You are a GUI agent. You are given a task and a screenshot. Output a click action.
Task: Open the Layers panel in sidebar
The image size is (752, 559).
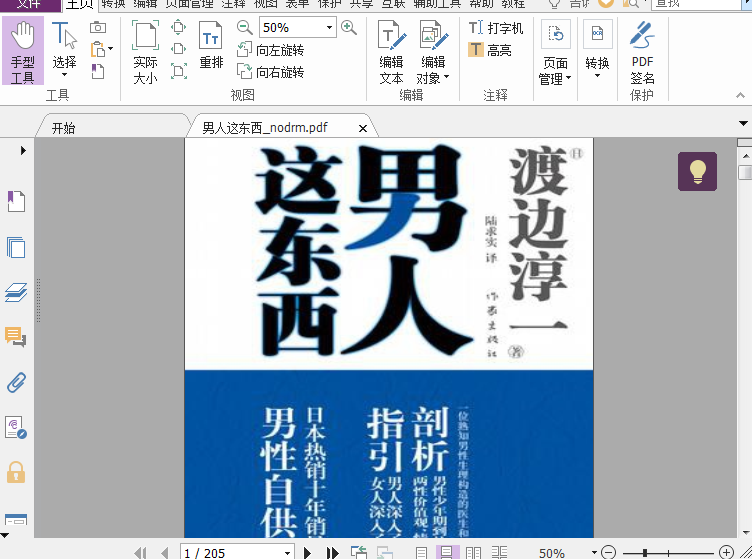pos(16,292)
